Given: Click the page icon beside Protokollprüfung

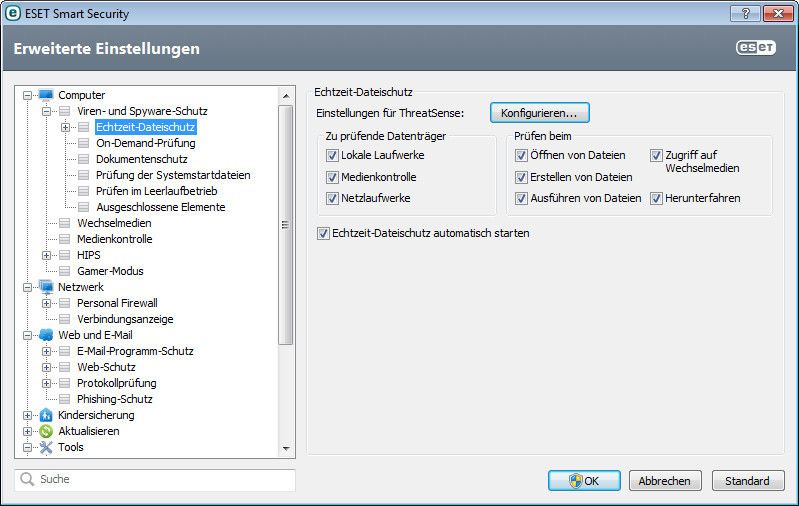Looking at the screenshot, I should 64,383.
